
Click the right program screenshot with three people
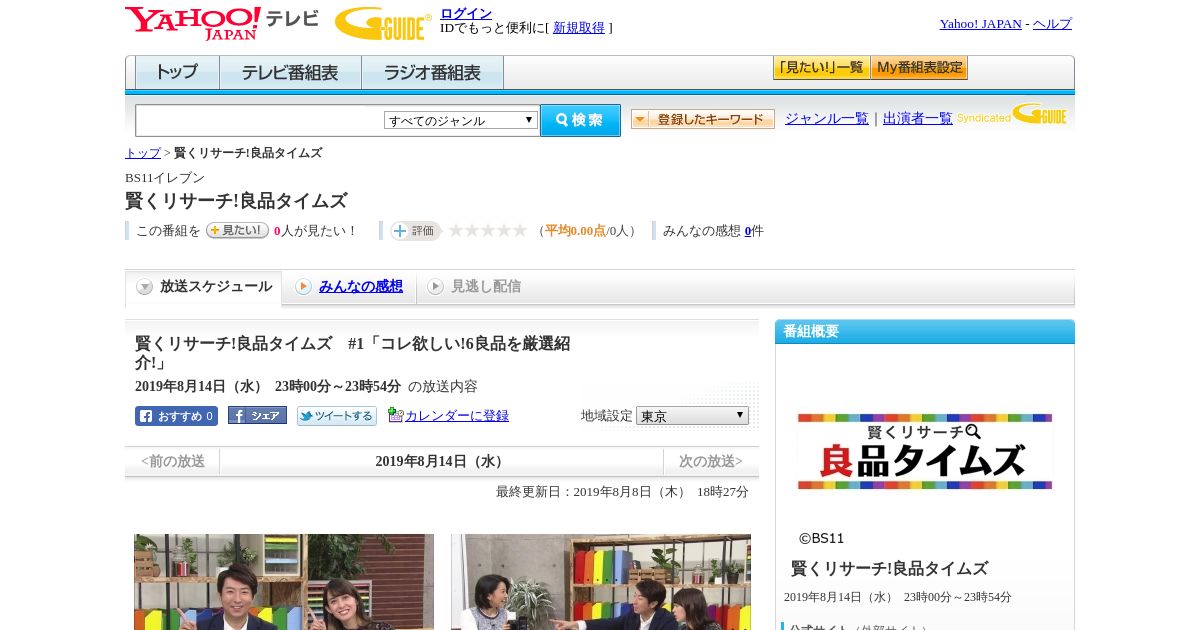tap(601, 582)
